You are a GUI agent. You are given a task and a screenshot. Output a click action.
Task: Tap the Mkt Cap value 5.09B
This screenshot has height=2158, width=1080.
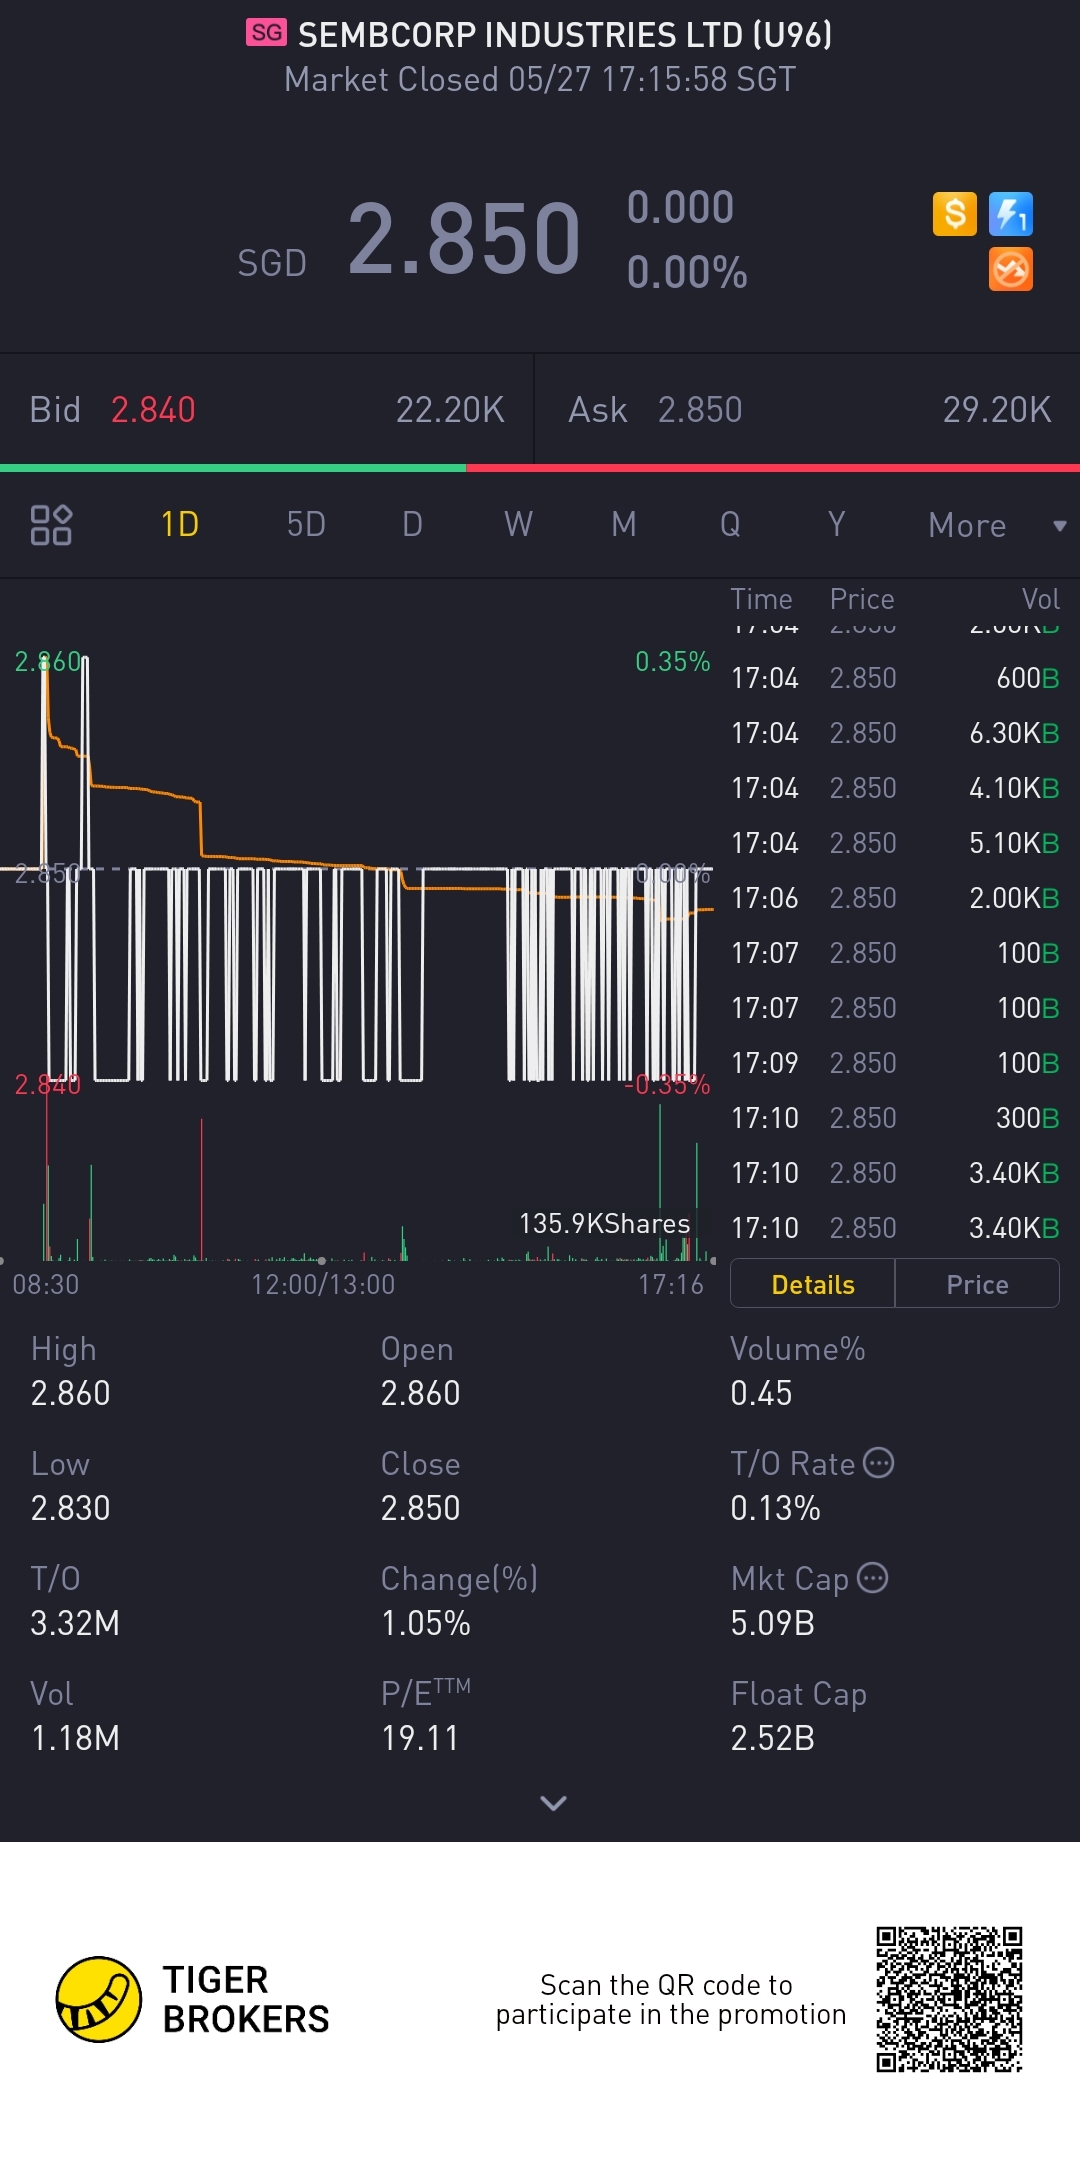pos(772,1623)
